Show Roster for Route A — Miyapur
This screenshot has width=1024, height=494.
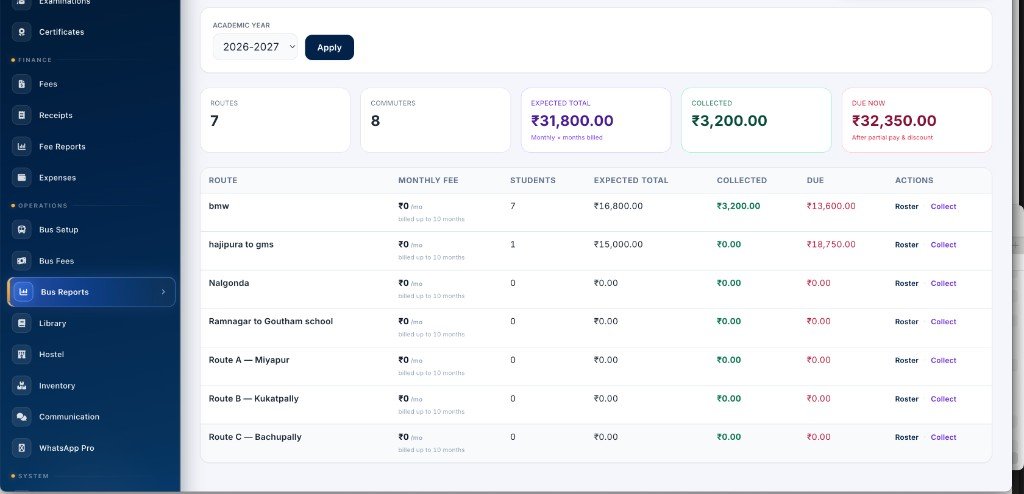[x=906, y=361]
